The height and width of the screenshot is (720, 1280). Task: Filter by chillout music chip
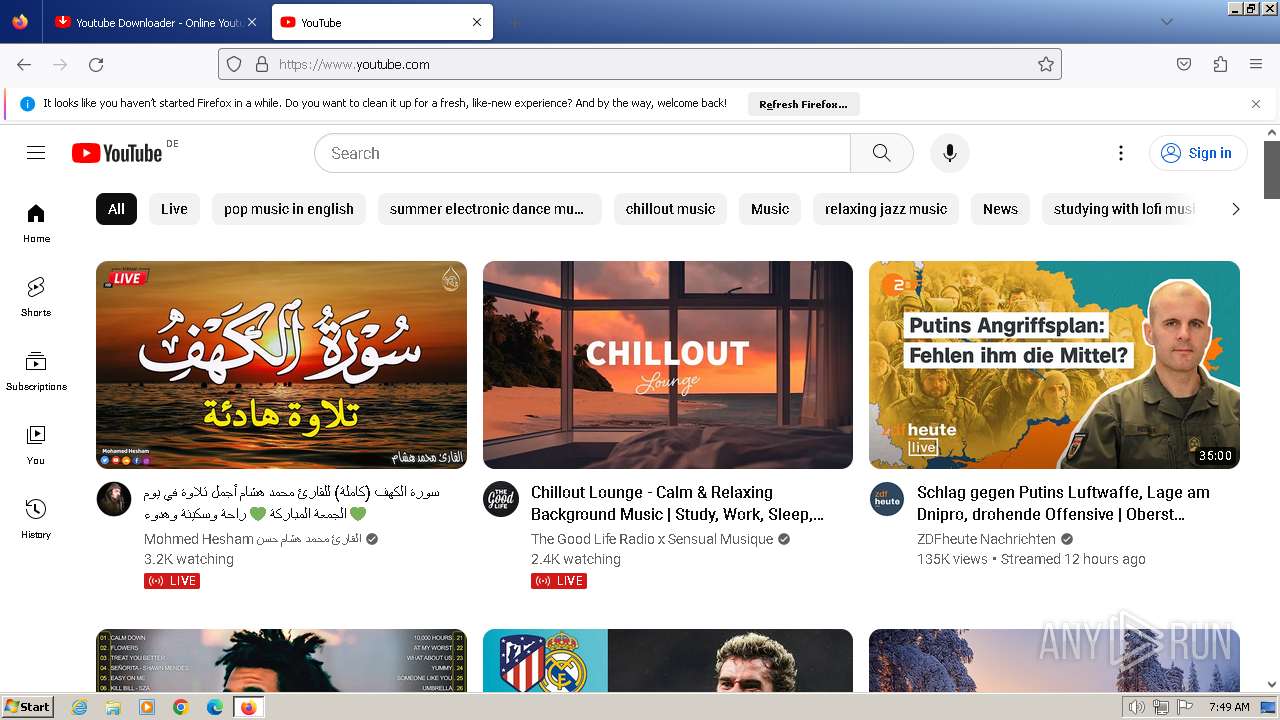pyautogui.click(x=670, y=209)
